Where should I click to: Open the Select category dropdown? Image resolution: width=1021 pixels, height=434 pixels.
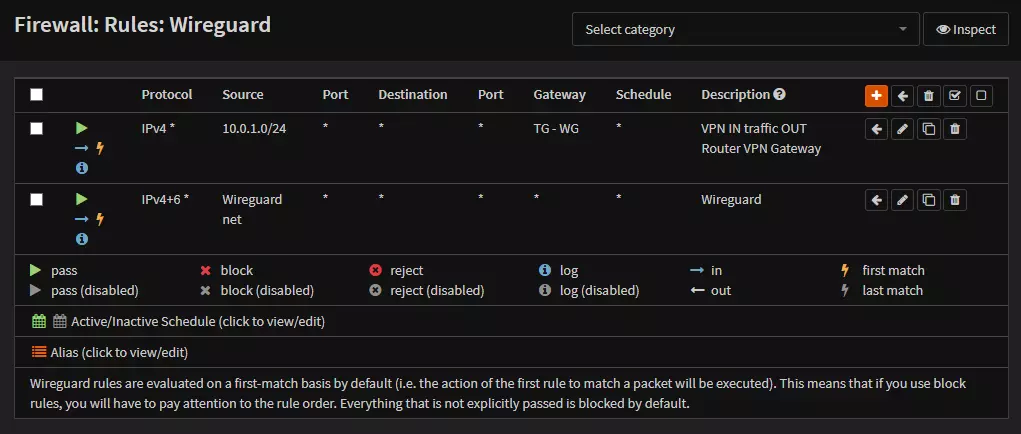tap(746, 29)
